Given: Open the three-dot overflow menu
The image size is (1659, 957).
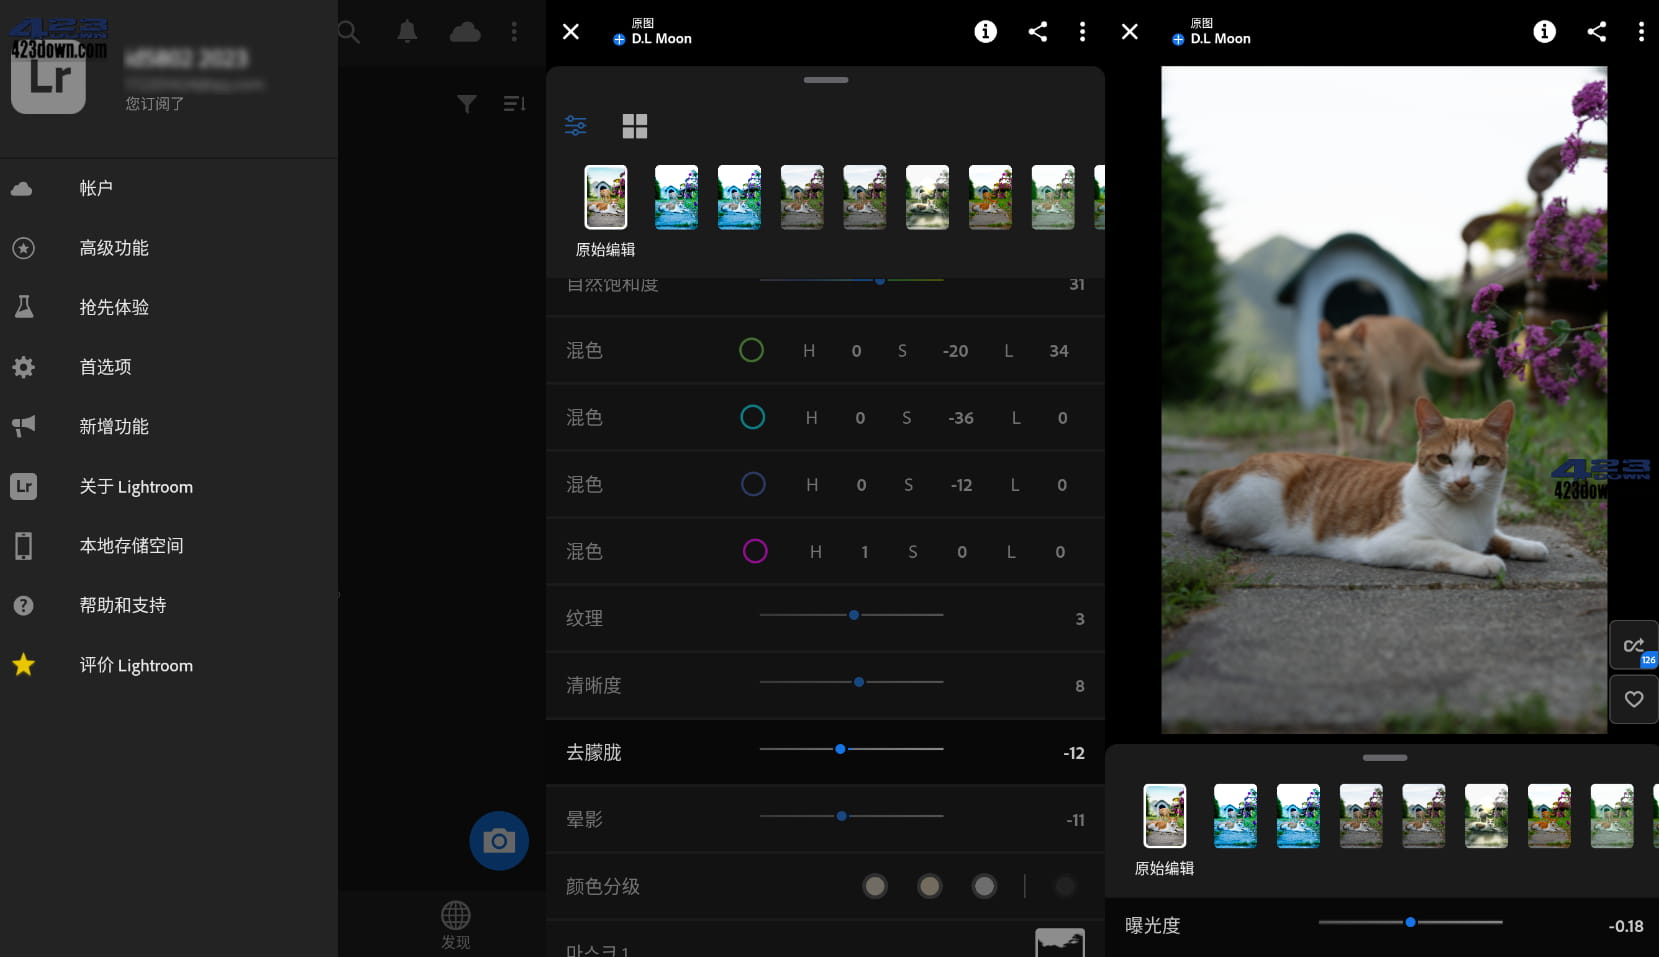Looking at the screenshot, I should pyautogui.click(x=1643, y=31).
